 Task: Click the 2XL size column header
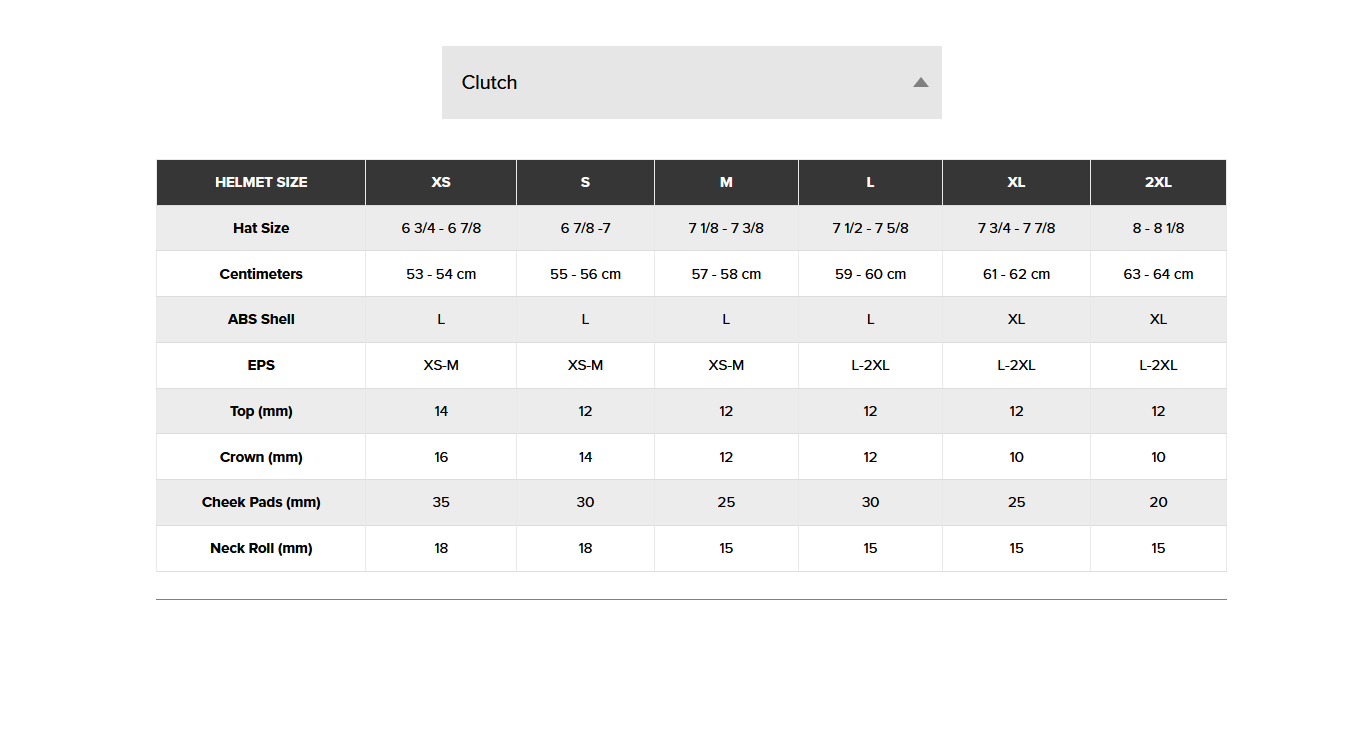1158,182
